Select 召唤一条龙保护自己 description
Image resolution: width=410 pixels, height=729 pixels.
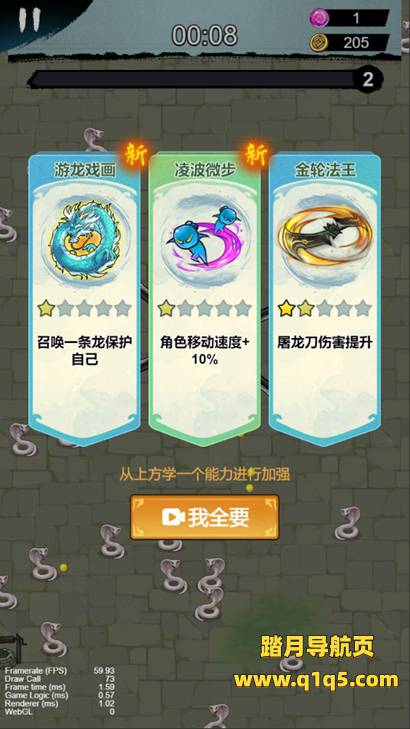point(85,351)
